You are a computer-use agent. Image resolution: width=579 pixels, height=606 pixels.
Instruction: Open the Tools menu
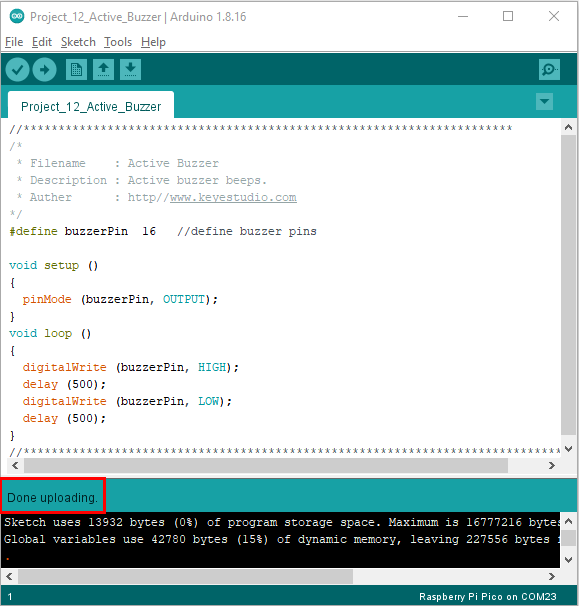118,42
